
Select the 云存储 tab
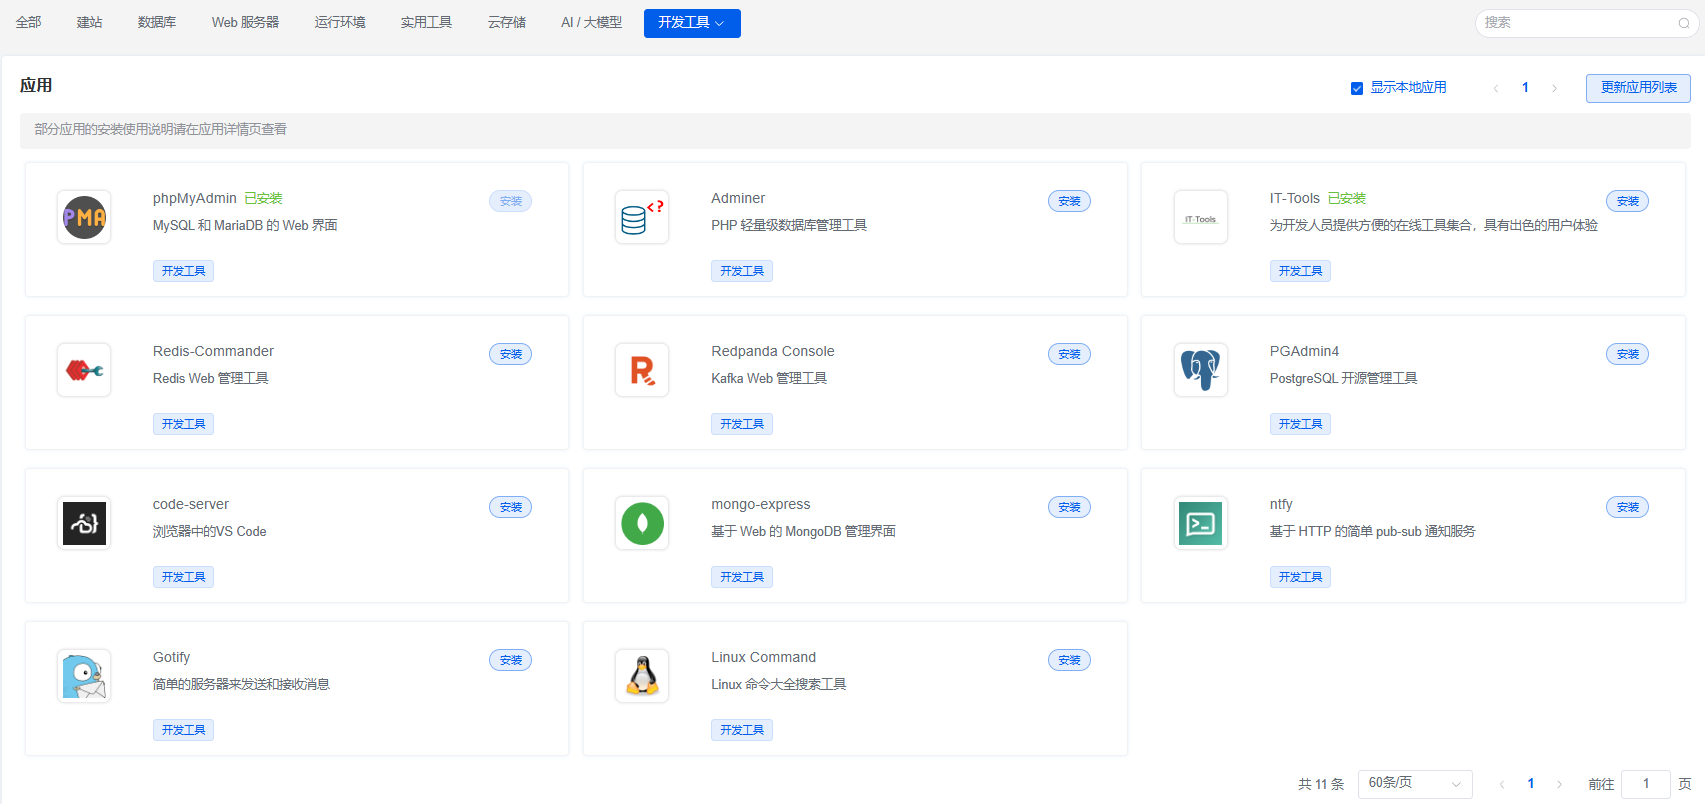coord(507,22)
